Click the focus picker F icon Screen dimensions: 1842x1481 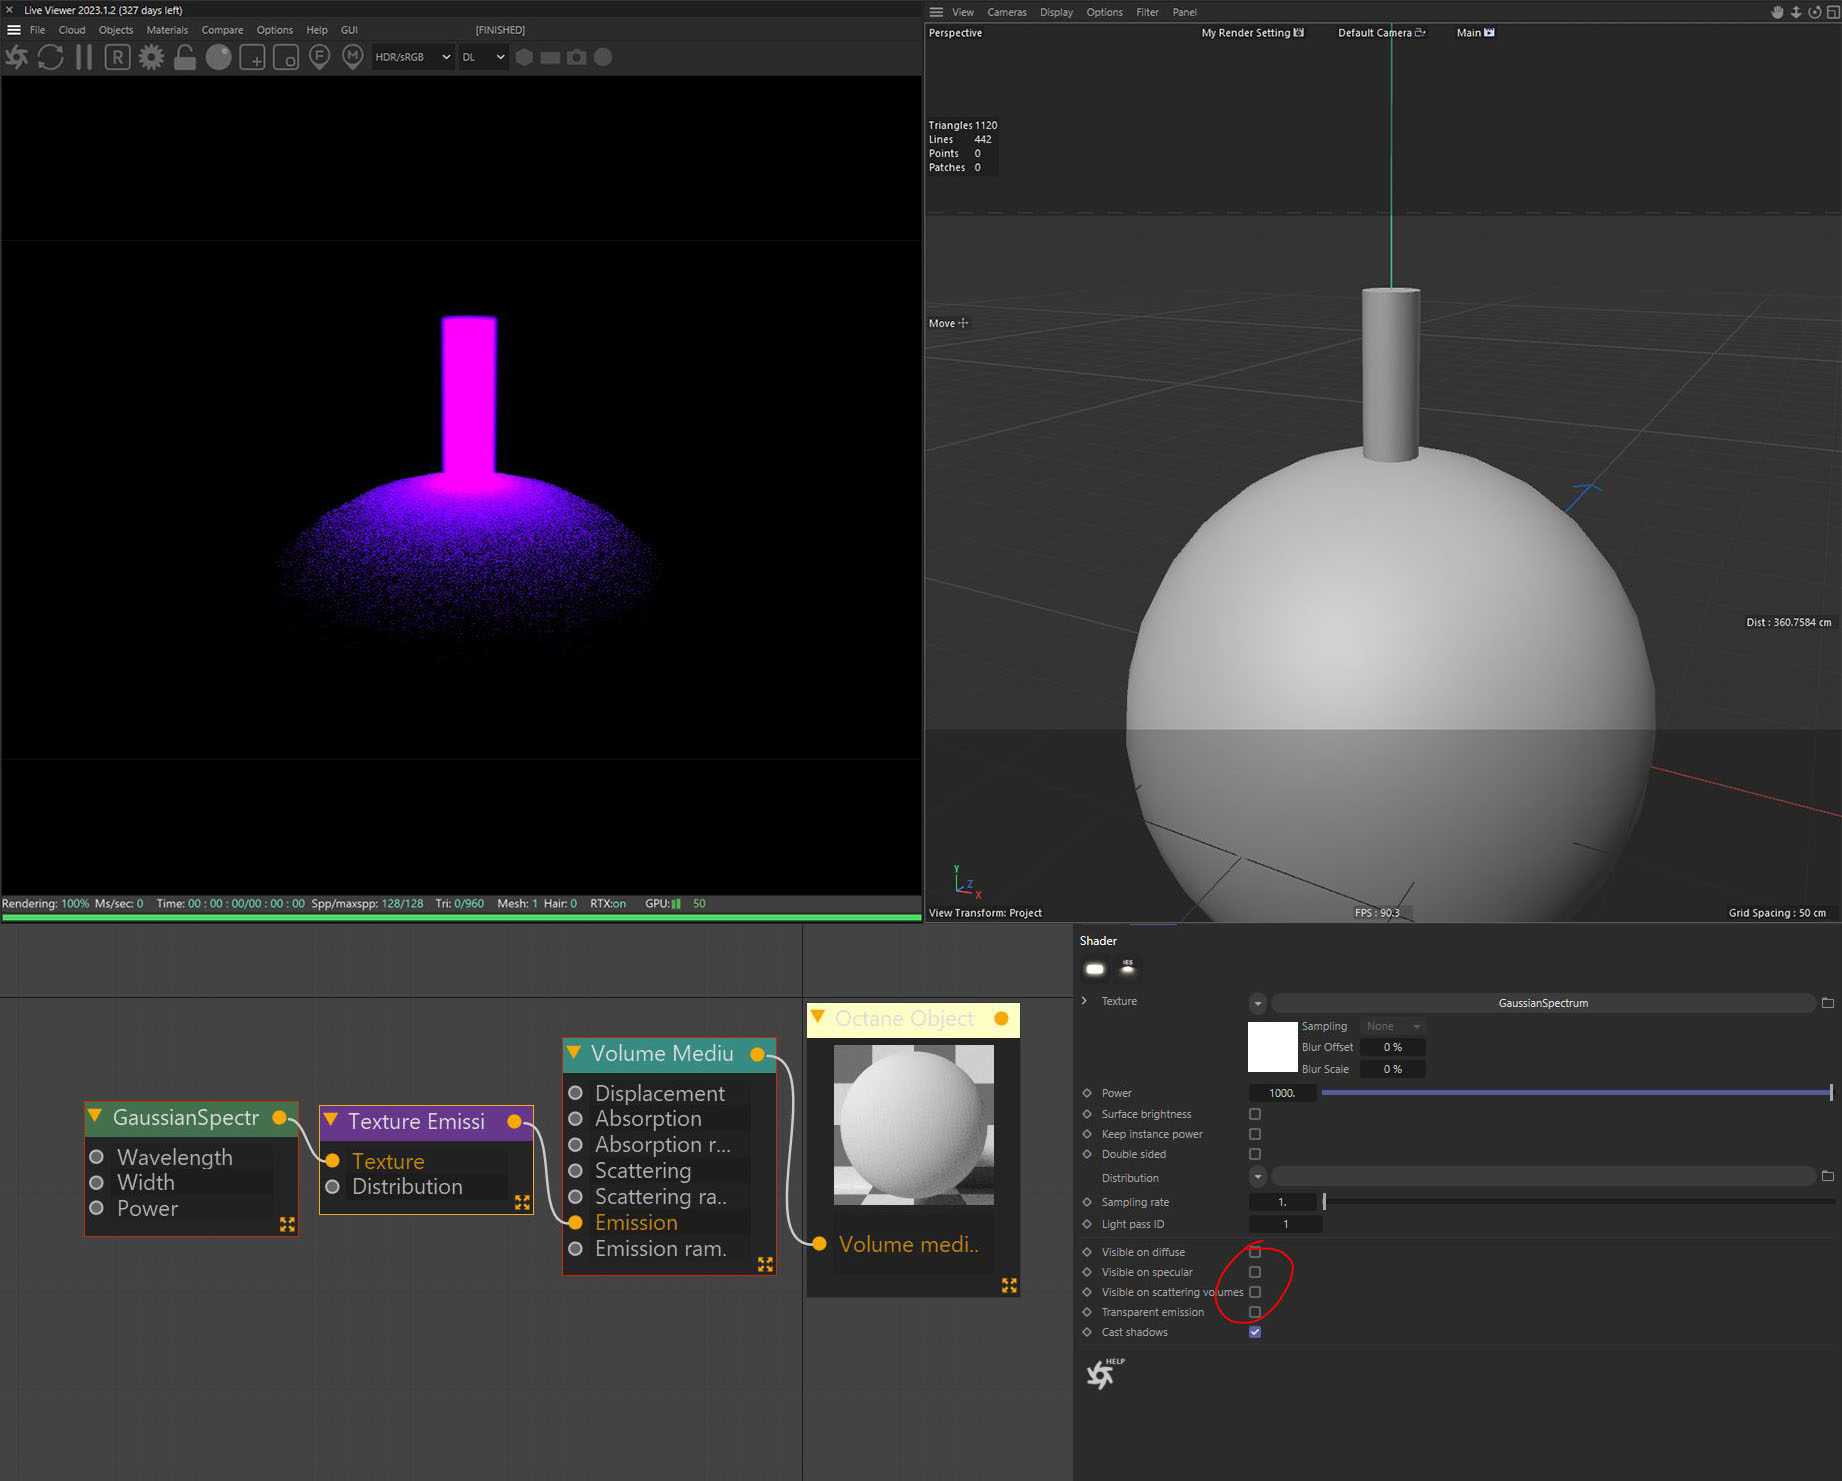(x=319, y=57)
